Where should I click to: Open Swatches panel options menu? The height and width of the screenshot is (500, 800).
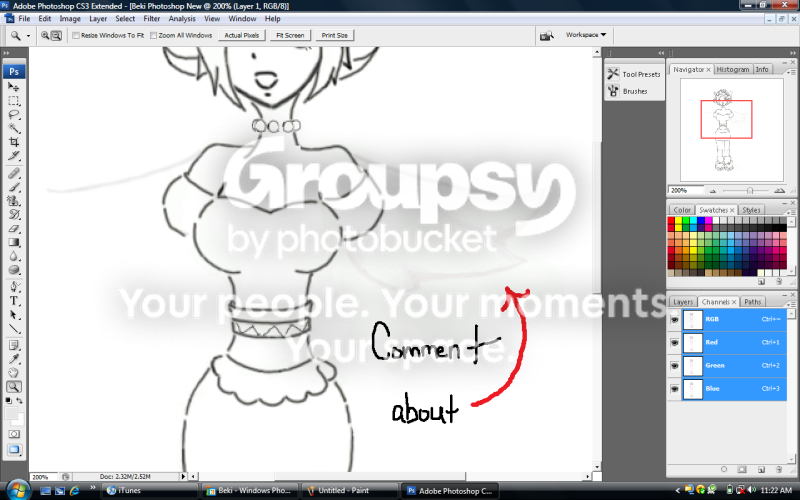(791, 213)
